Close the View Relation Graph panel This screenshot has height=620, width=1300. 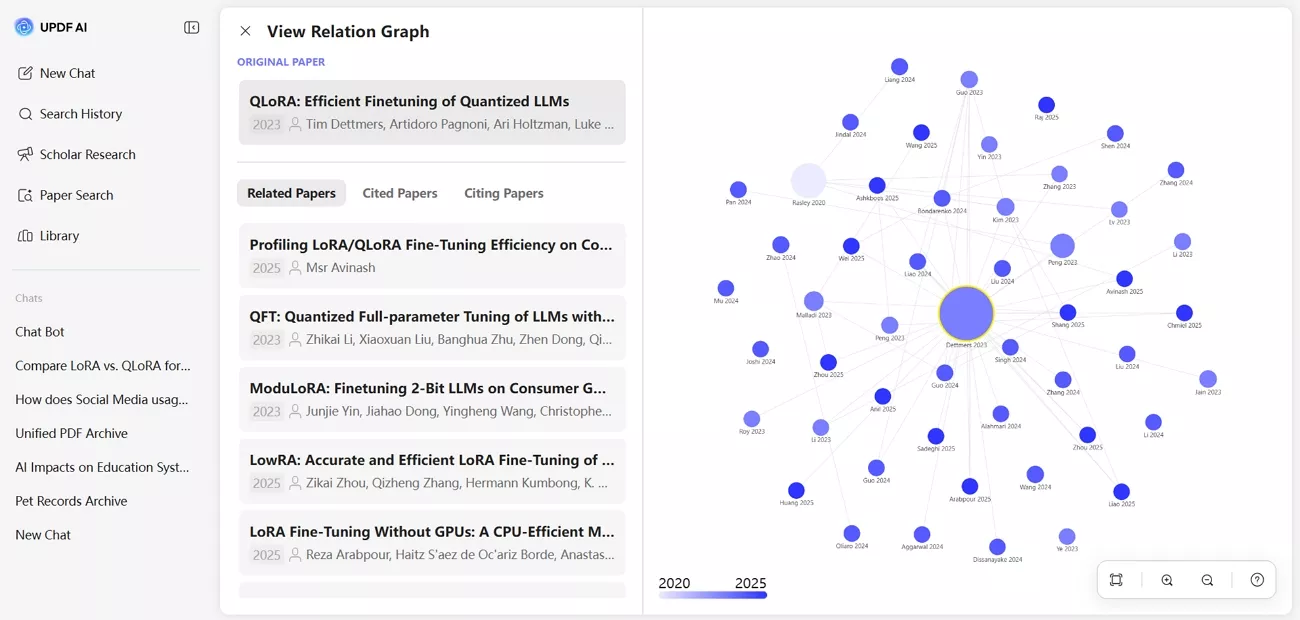point(245,31)
